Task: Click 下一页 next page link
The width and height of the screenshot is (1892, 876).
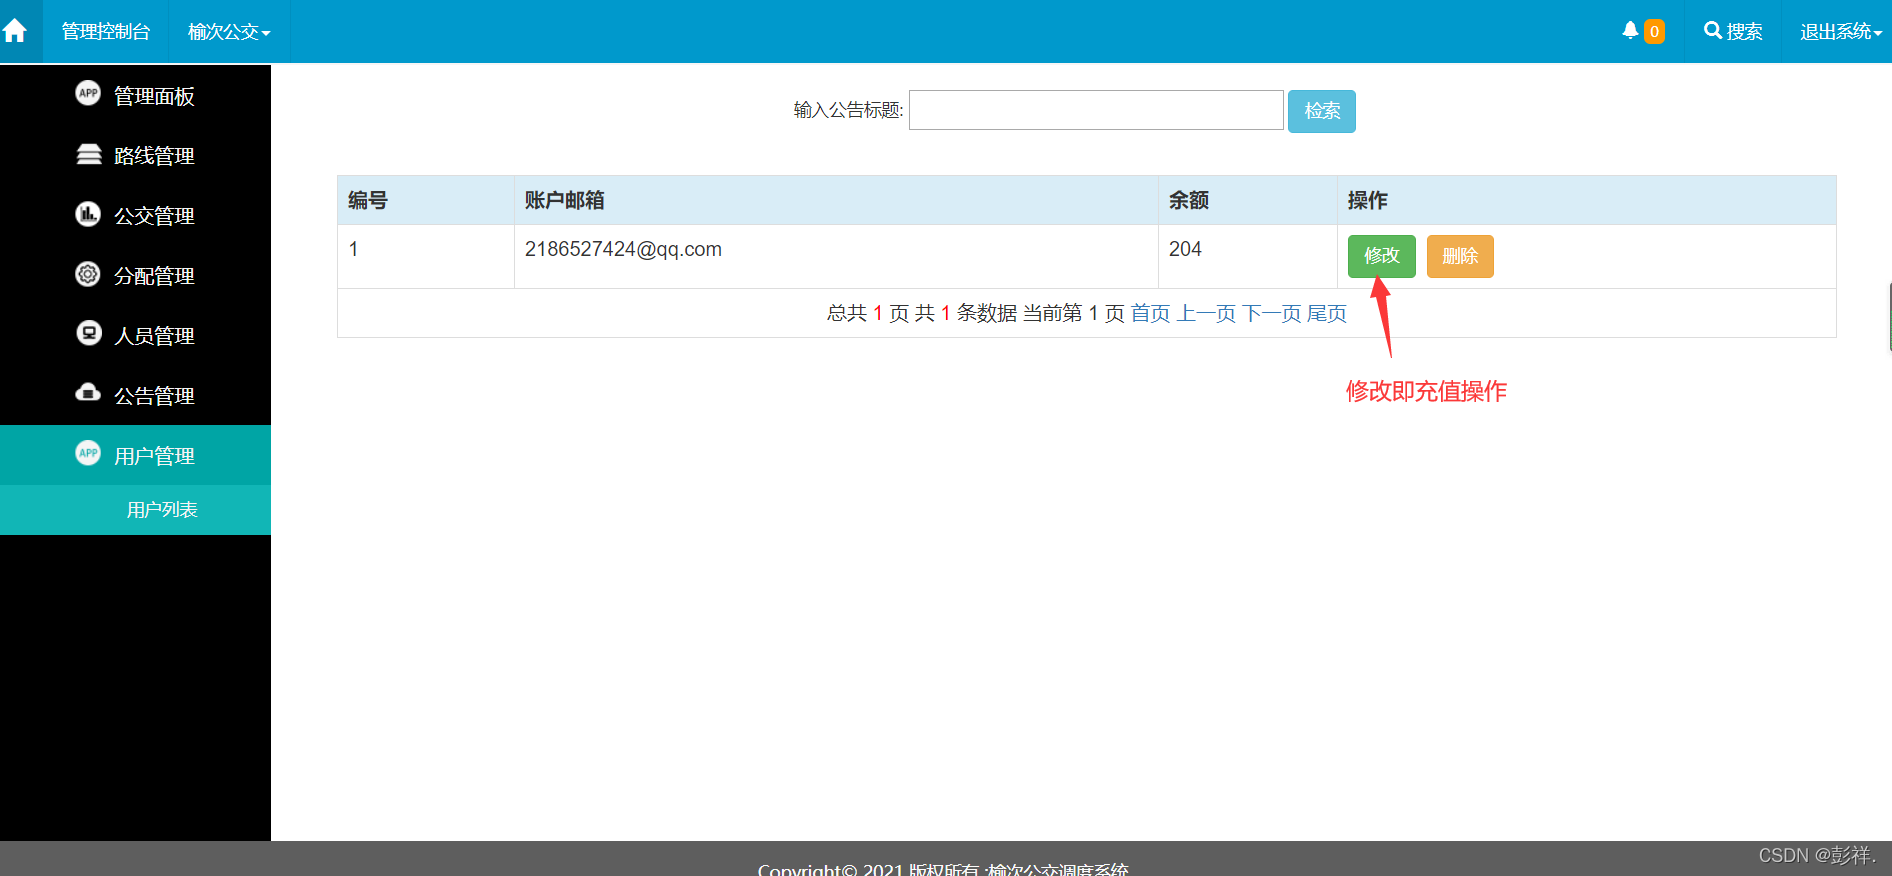Action: [1271, 313]
